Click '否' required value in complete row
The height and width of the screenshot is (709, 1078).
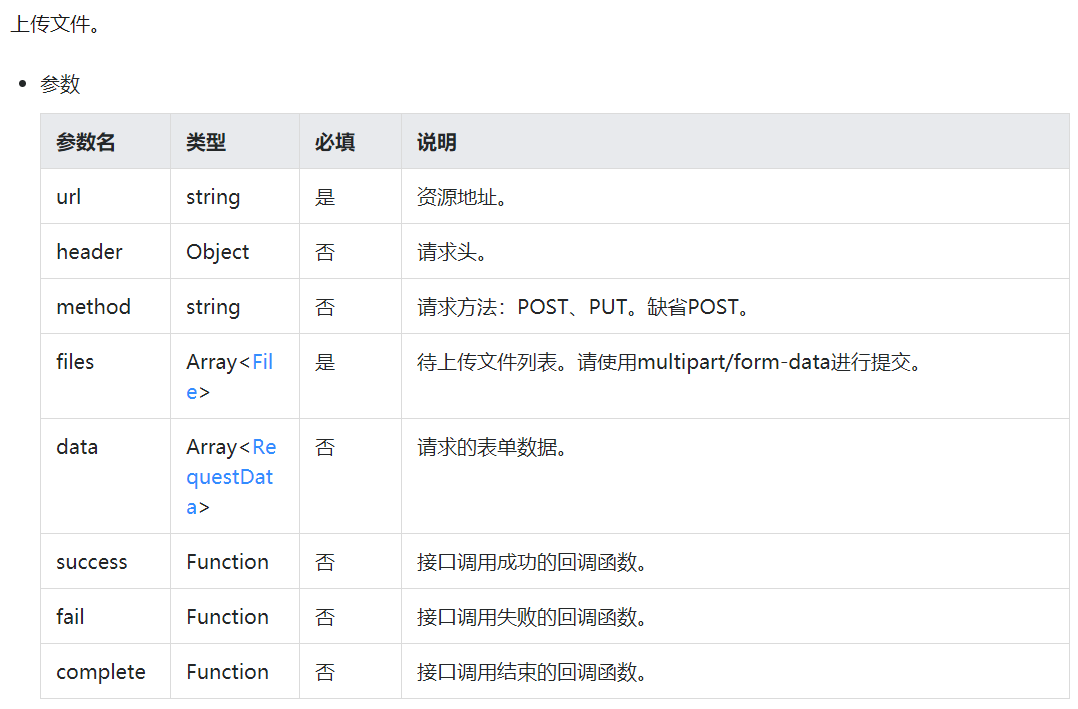[324, 672]
